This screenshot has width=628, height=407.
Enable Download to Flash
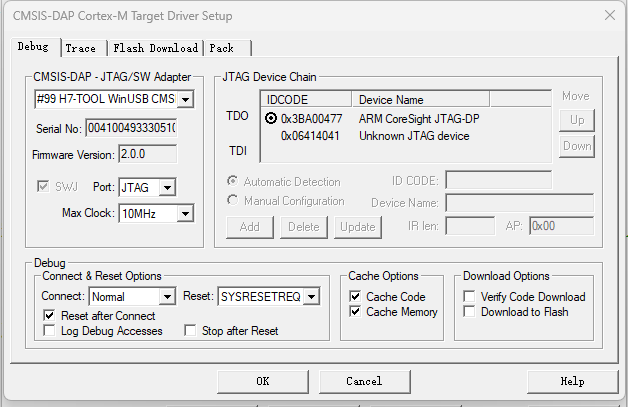pos(469,311)
